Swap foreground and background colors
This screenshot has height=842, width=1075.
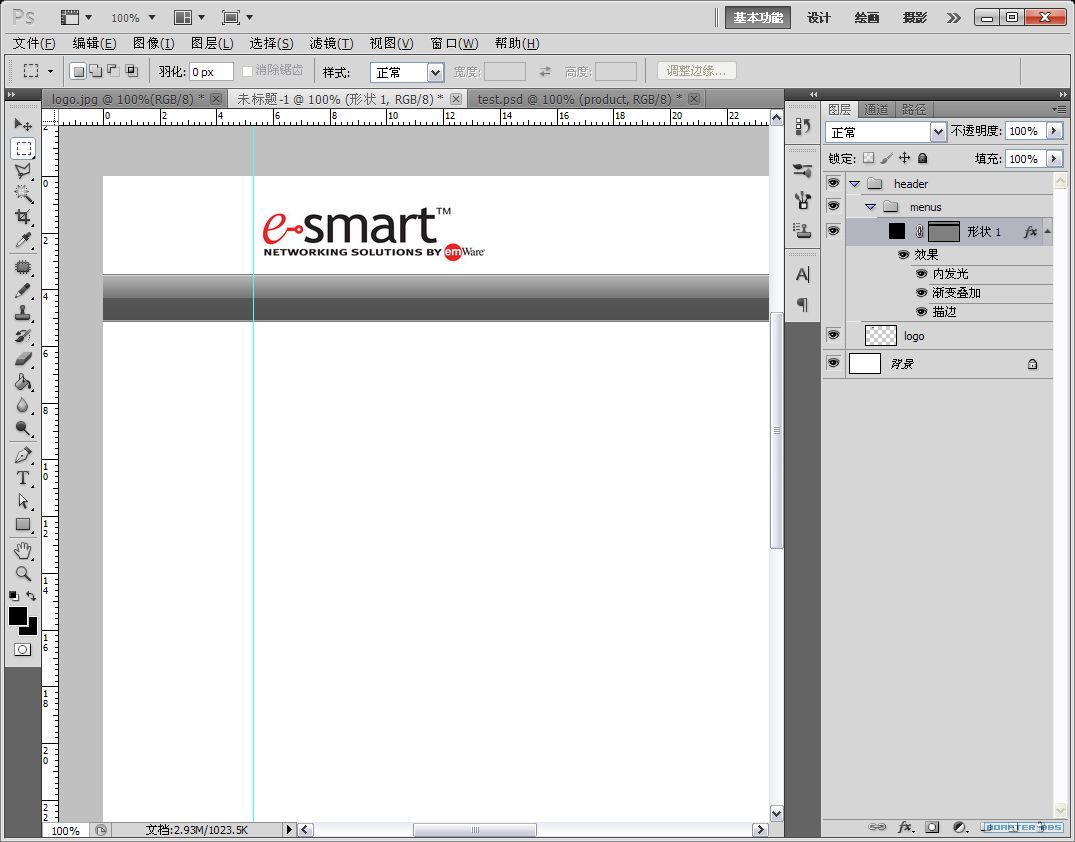coord(31,596)
